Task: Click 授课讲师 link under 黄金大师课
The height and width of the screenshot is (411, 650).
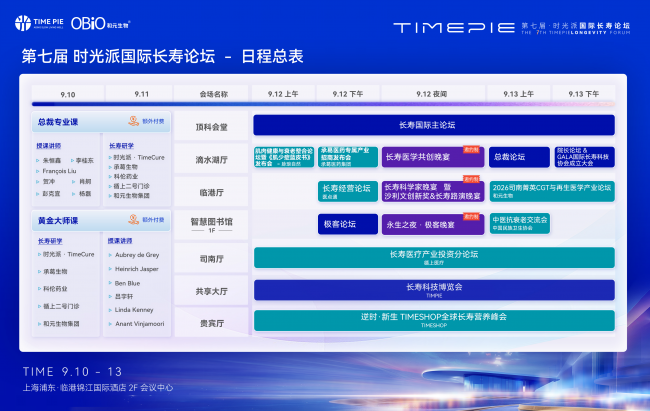Action: [120, 241]
